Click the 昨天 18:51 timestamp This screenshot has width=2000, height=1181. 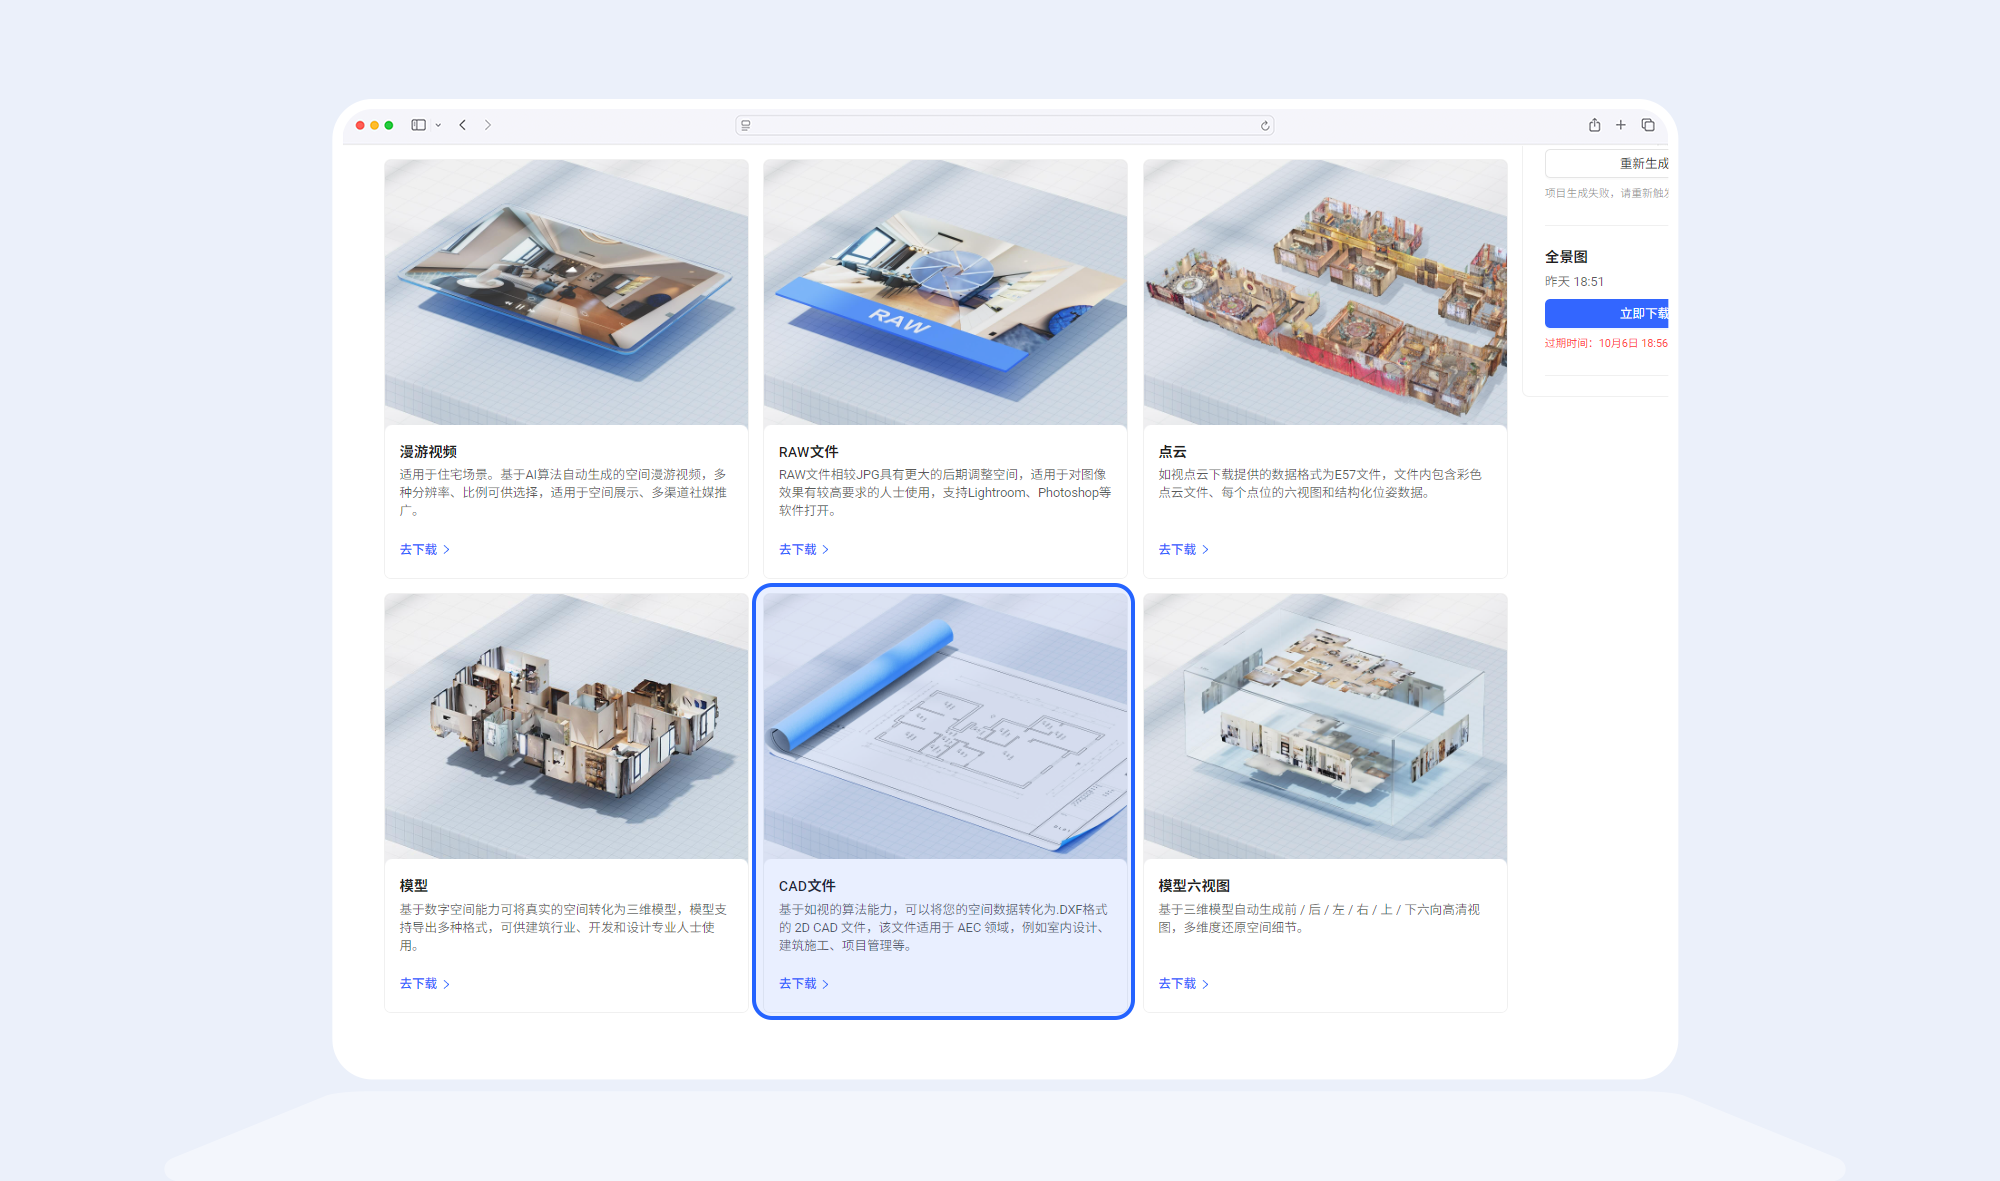point(1574,282)
